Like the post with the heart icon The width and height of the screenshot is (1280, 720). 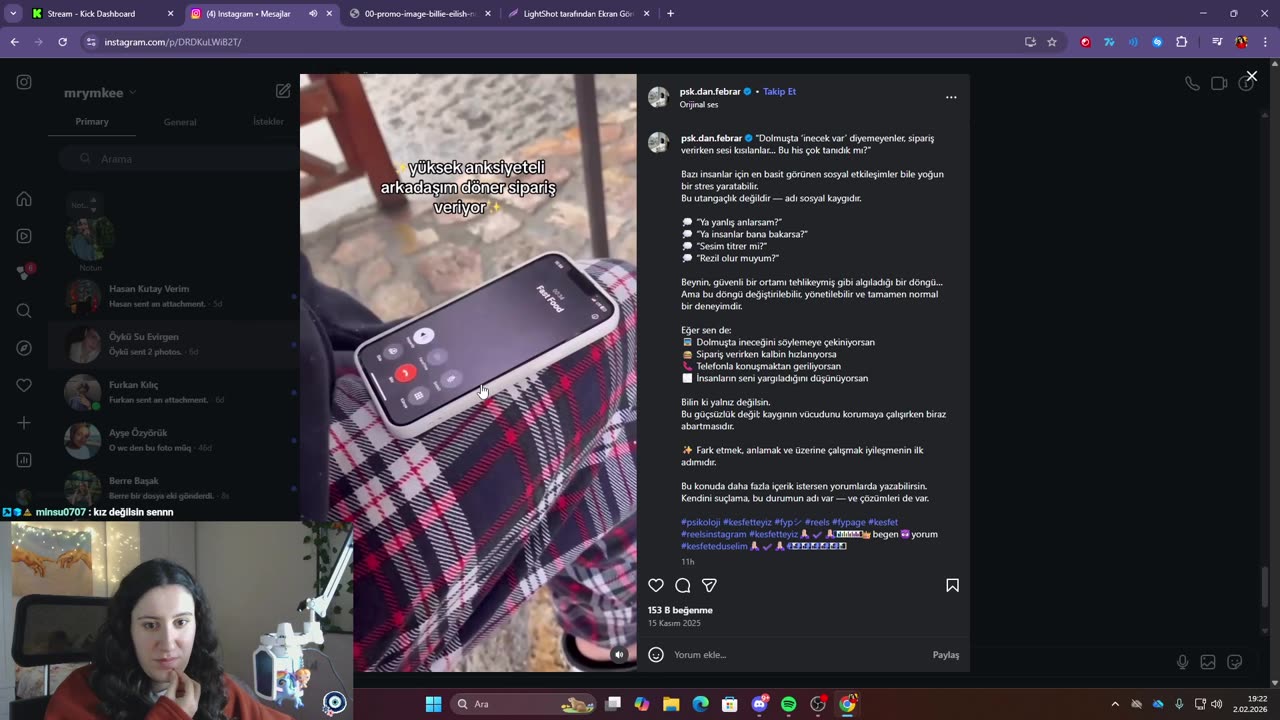click(x=656, y=585)
